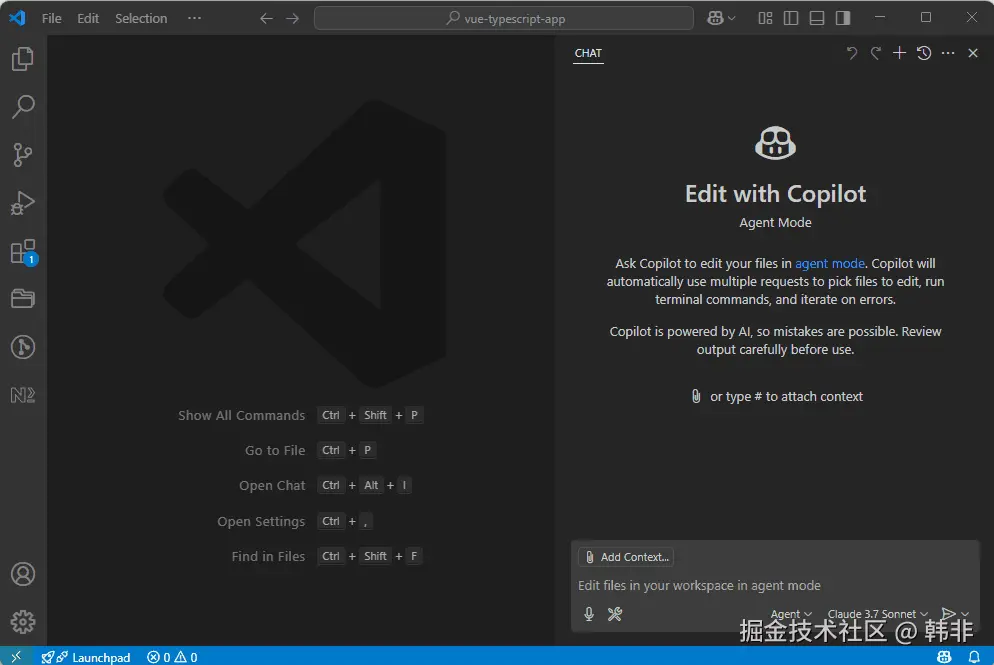Open the Extensions view with update badge
The width and height of the screenshot is (994, 665).
pyautogui.click(x=23, y=252)
